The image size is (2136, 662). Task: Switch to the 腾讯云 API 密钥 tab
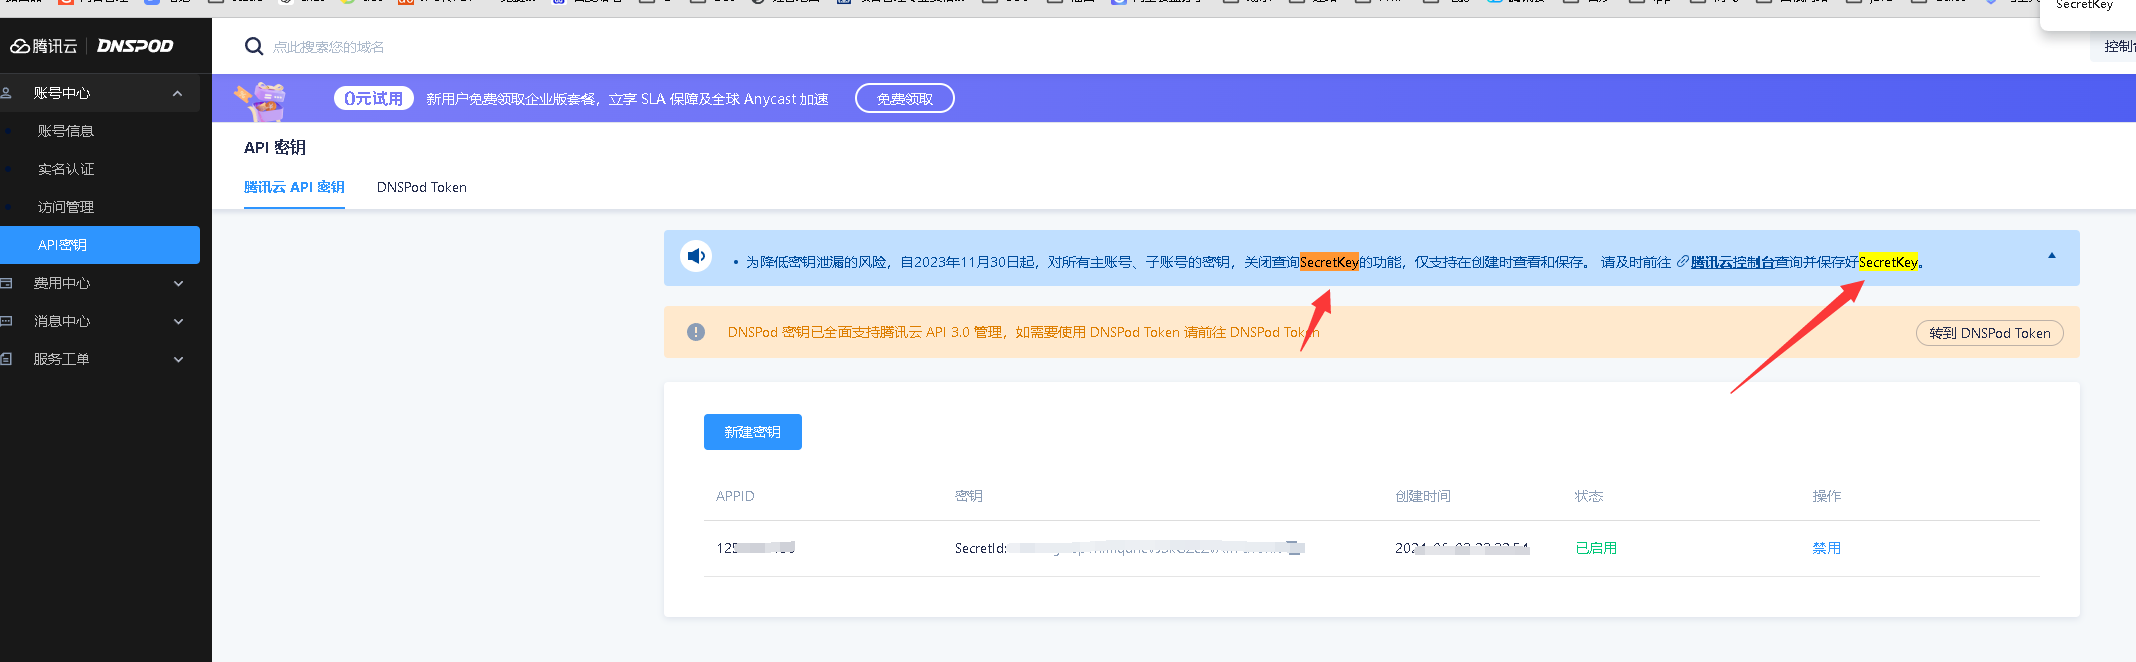tap(294, 187)
